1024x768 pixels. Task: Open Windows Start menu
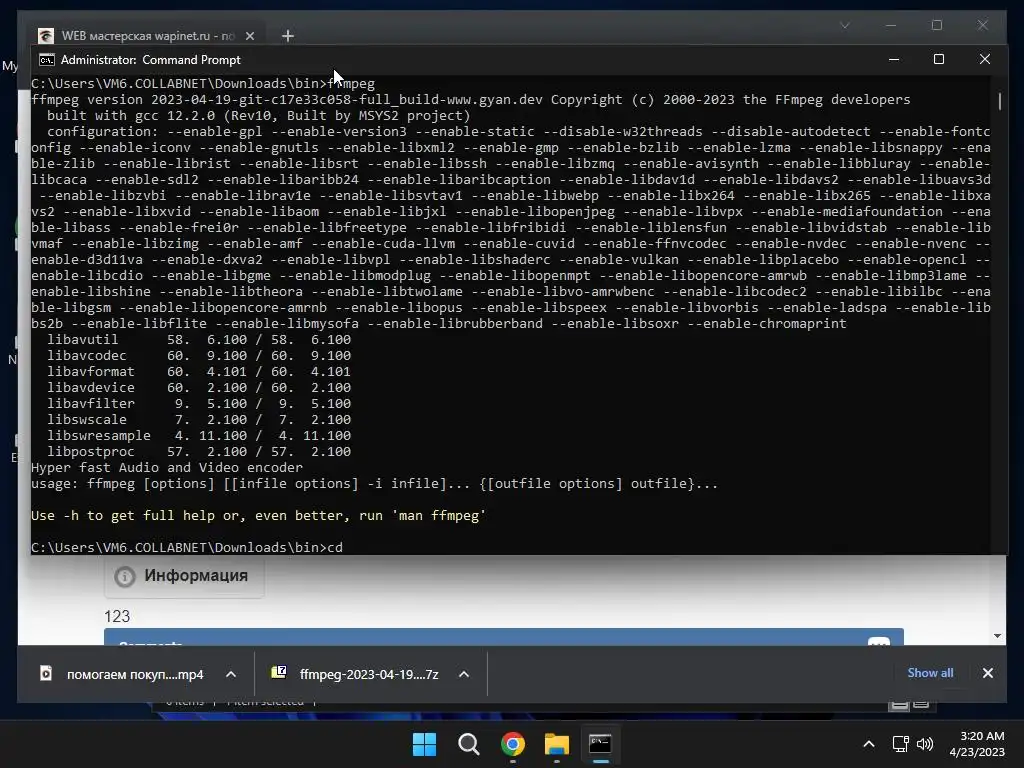424,744
